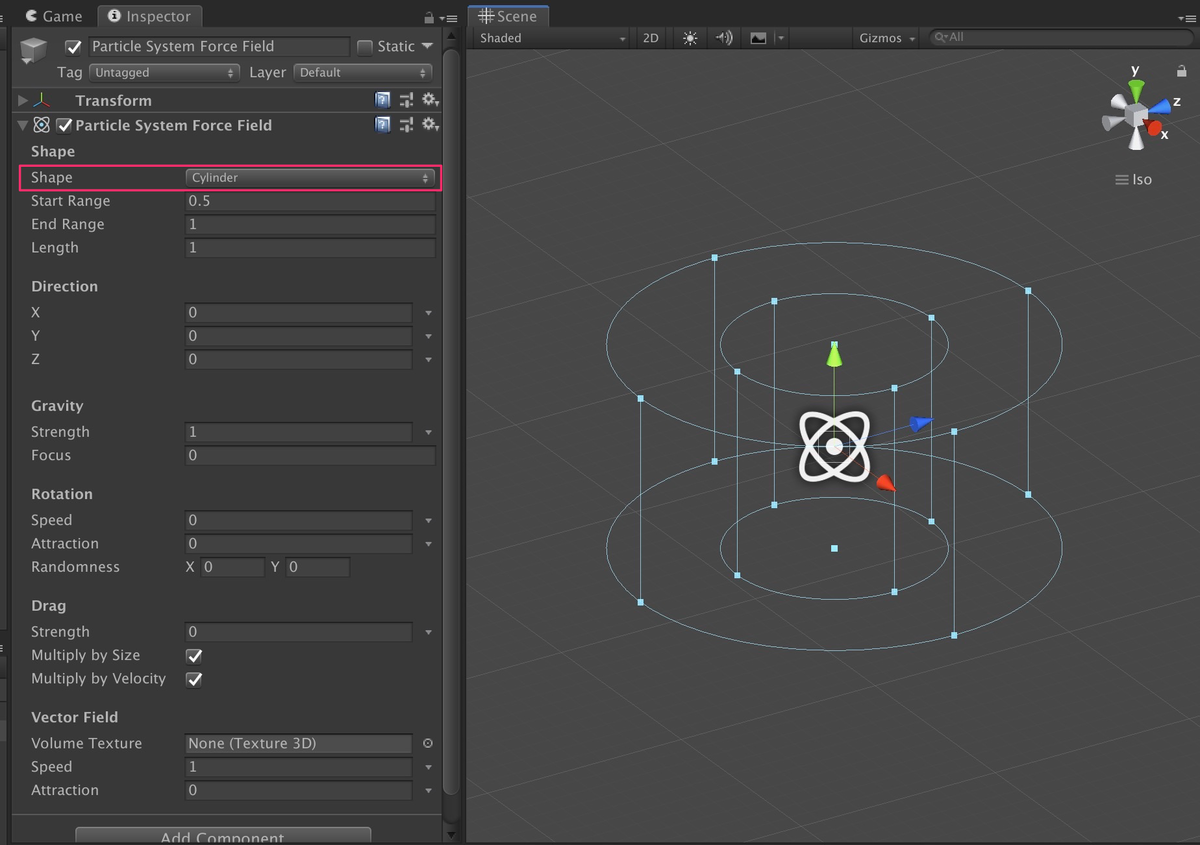This screenshot has height=845, width=1200.
Task: Click the blue Z axis cone on the orientation gizmo
Action: click(x=1159, y=106)
